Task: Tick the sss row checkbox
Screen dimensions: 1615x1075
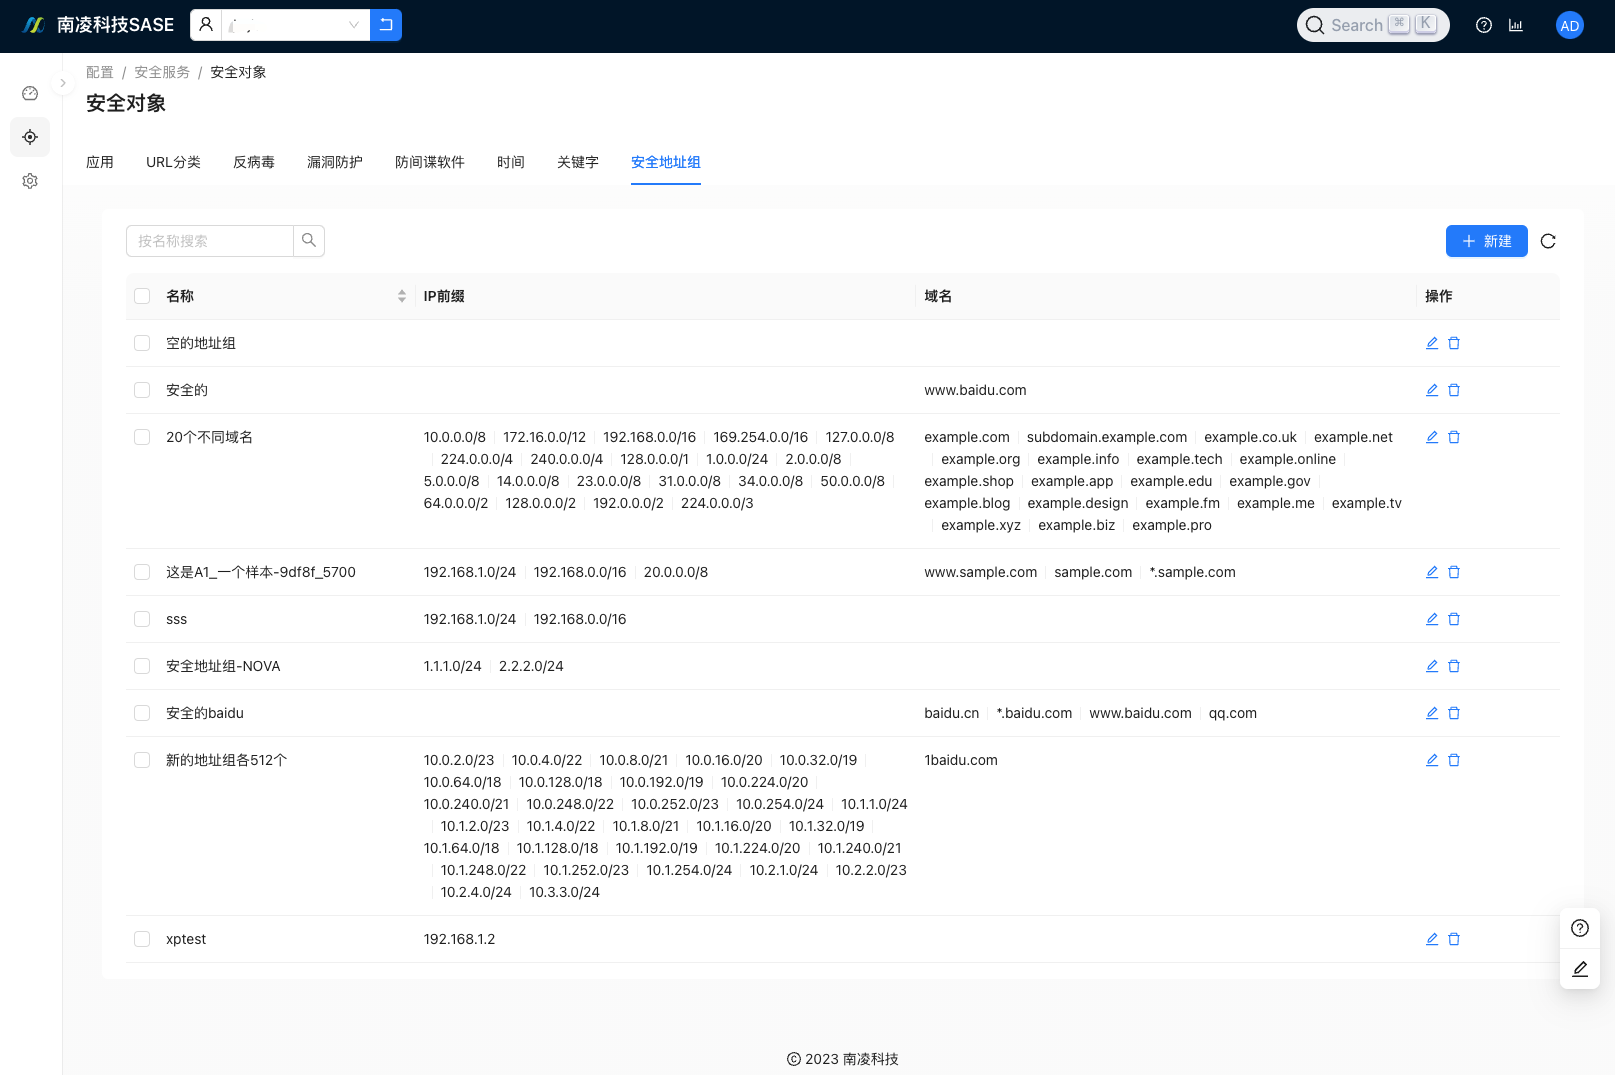Action: (x=142, y=619)
